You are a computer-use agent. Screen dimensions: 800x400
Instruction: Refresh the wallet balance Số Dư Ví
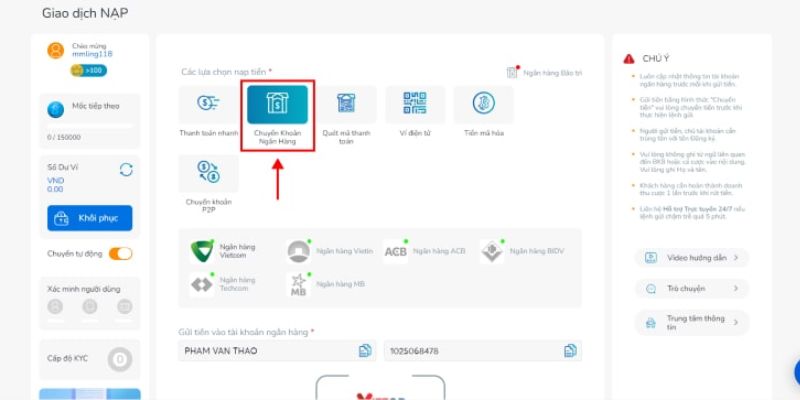(126, 169)
